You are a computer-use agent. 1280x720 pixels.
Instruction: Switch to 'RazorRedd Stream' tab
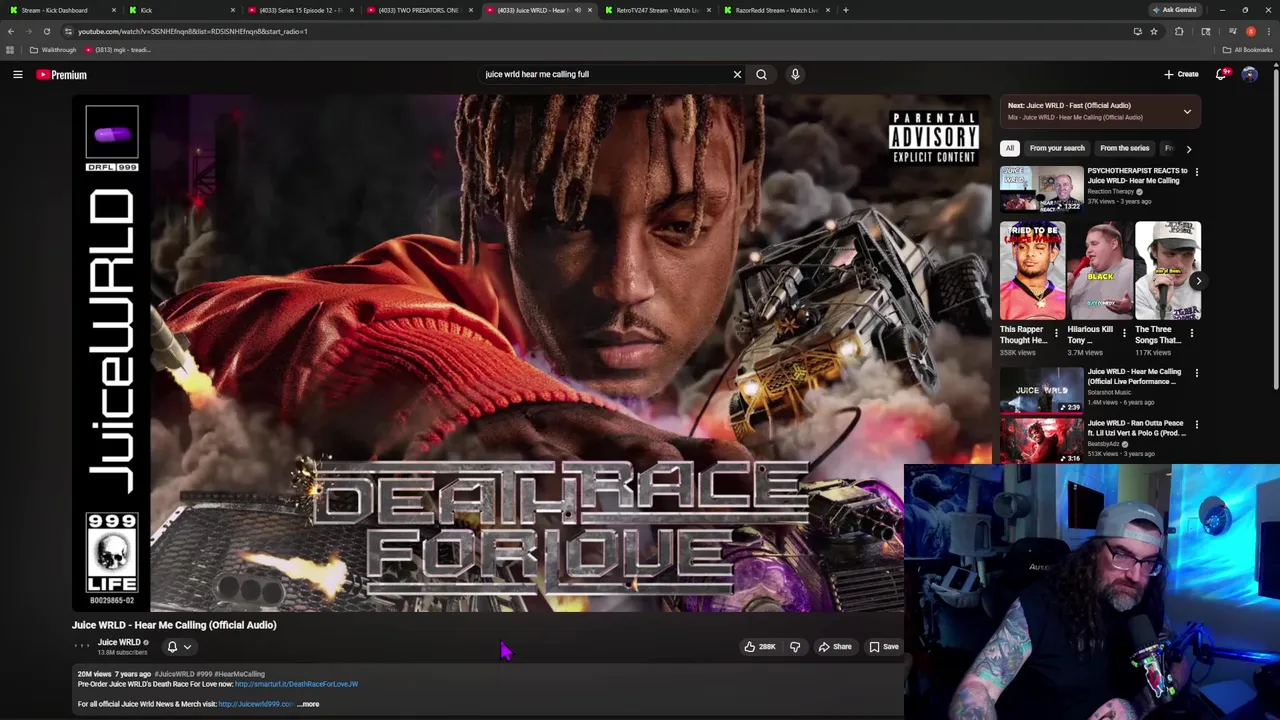[776, 10]
